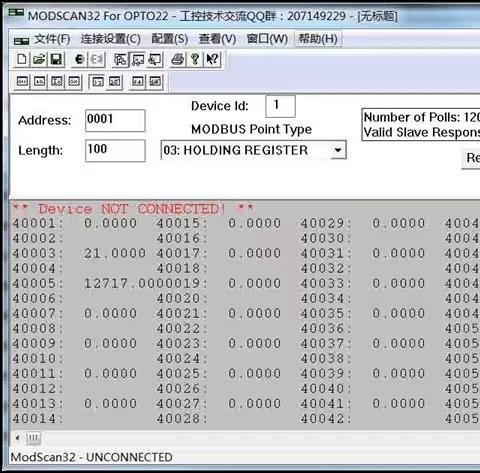Click the application icon in title bar
Screen dimensions: 480x473
[16, 13]
